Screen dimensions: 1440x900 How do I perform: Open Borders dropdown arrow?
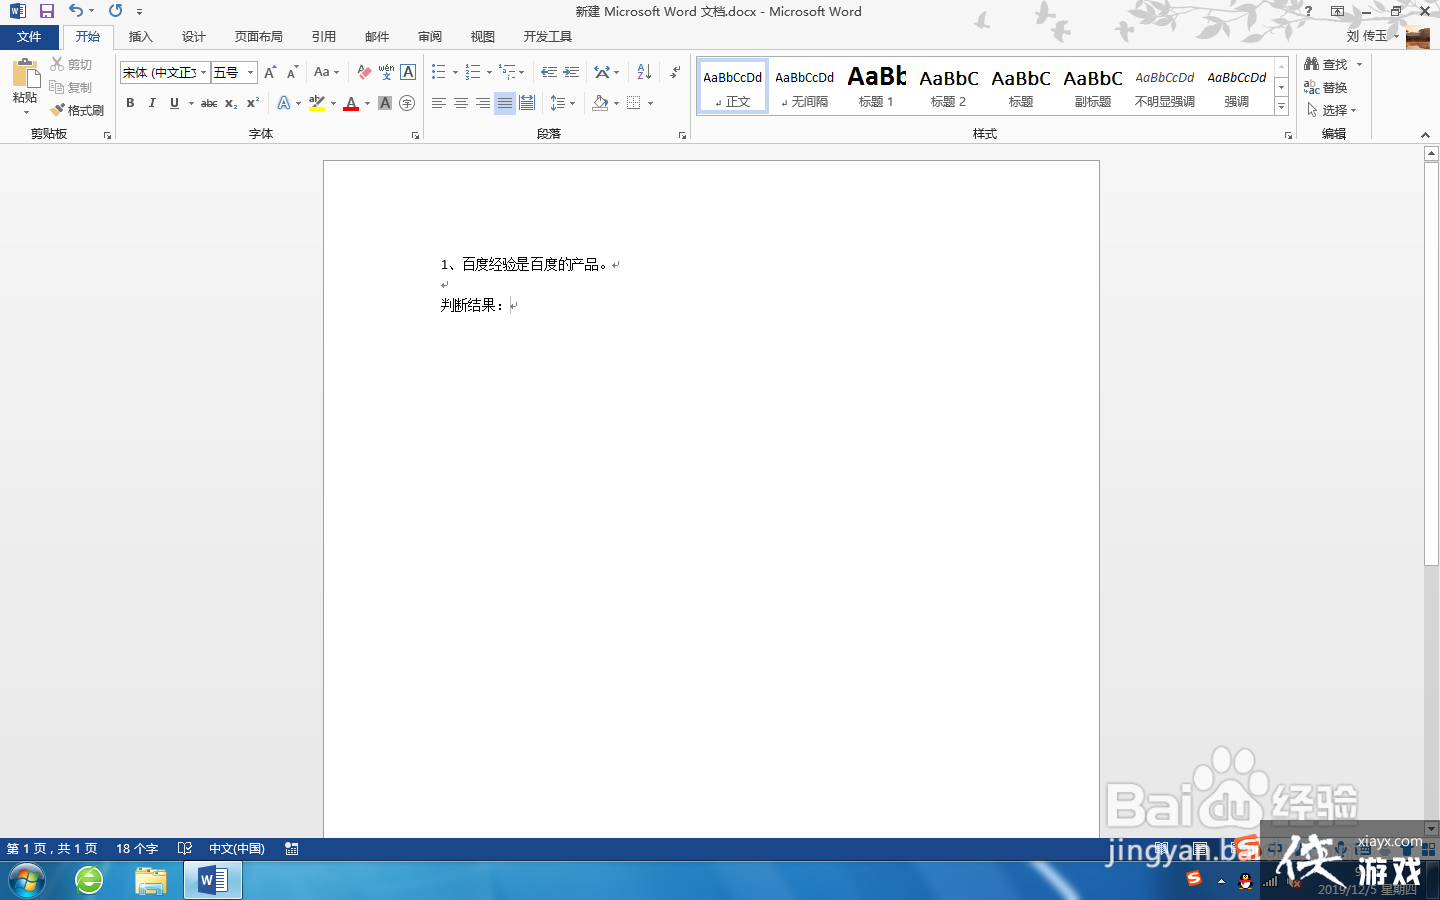point(650,103)
